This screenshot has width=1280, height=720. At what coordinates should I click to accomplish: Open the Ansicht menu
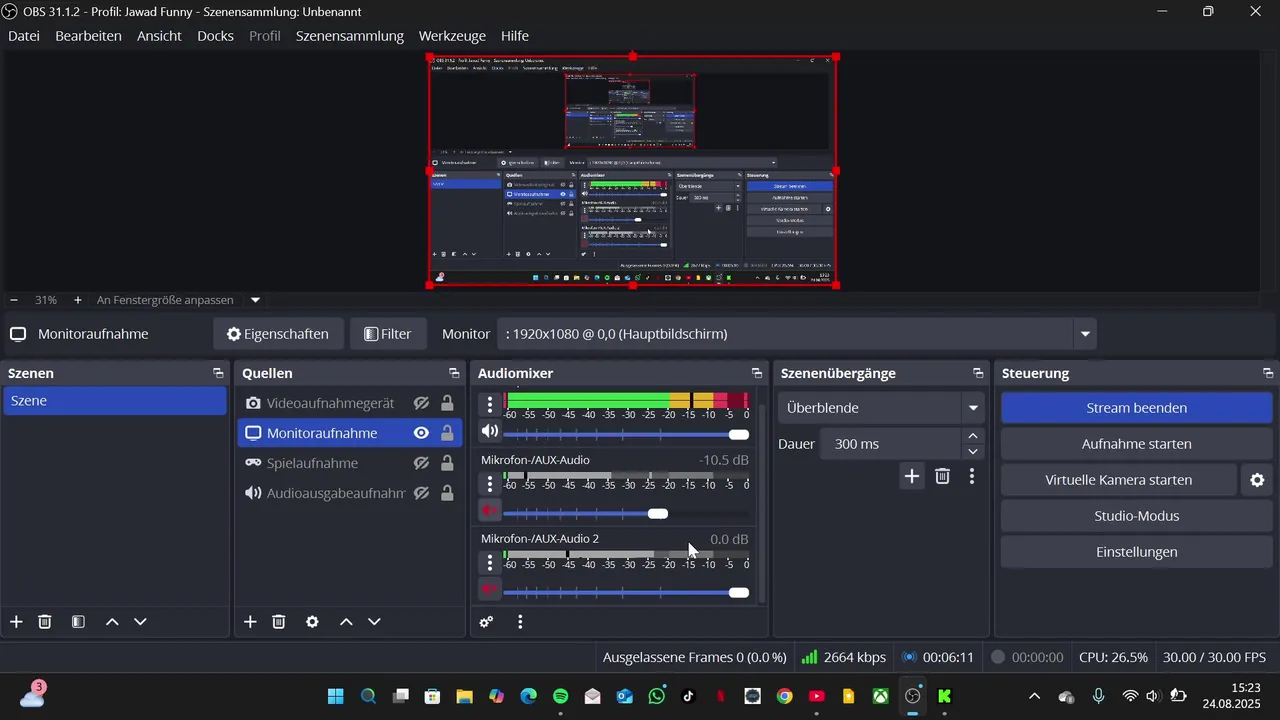[x=160, y=36]
